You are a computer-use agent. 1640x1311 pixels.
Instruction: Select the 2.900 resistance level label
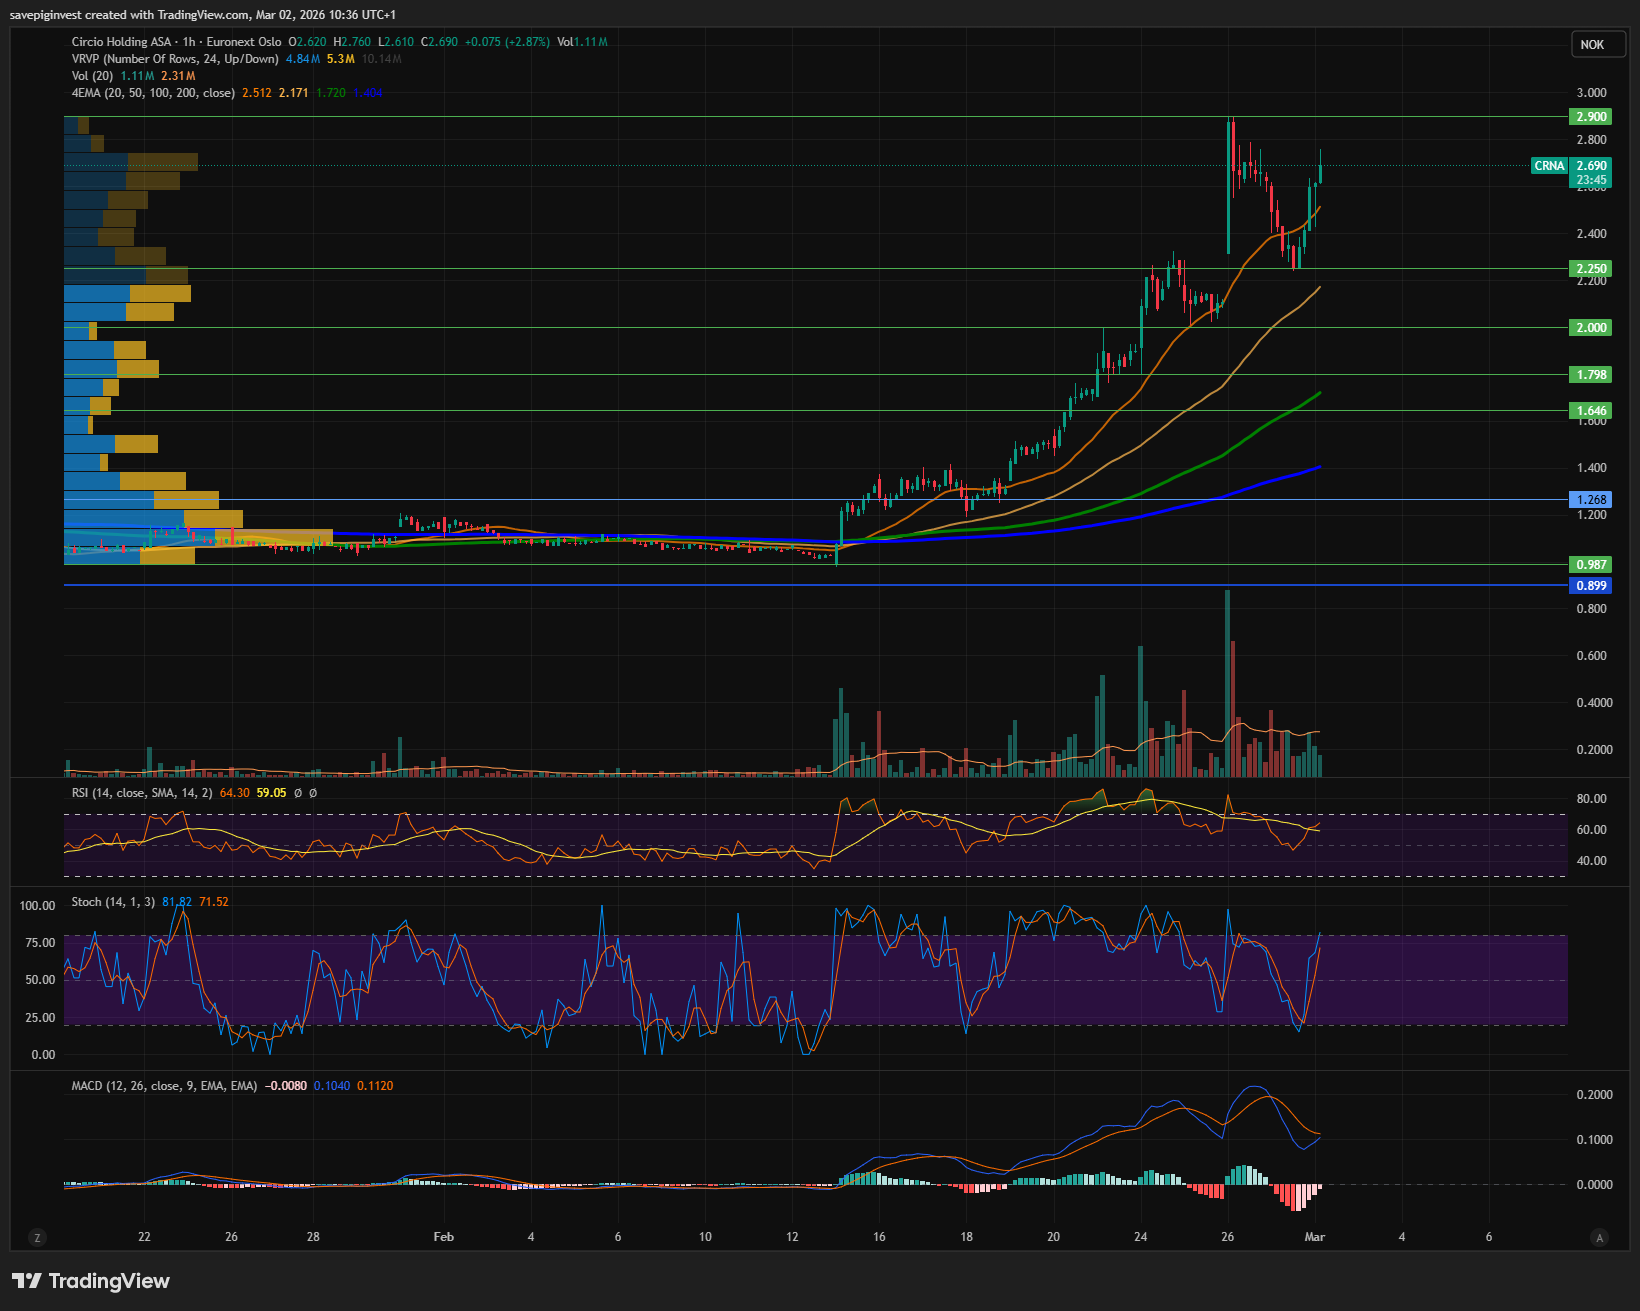click(1591, 117)
